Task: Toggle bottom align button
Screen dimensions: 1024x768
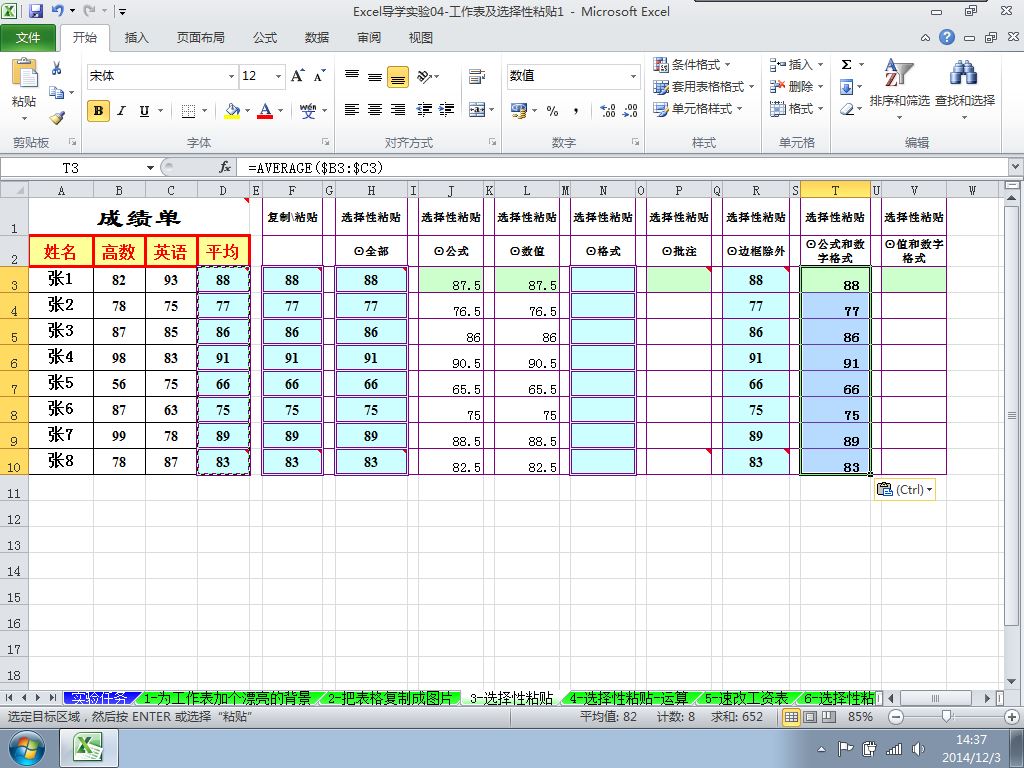Action: click(398, 76)
